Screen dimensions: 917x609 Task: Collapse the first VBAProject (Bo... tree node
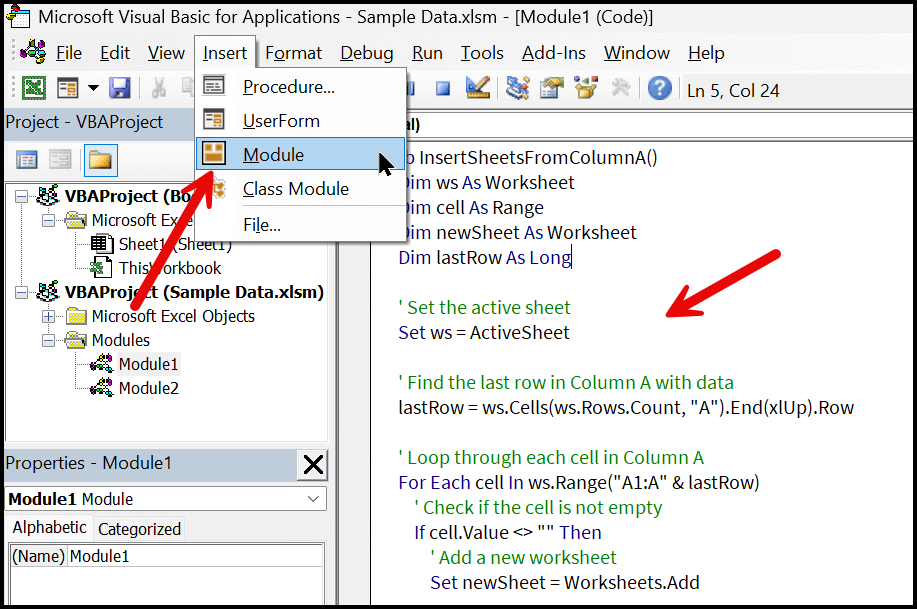pyautogui.click(x=22, y=197)
